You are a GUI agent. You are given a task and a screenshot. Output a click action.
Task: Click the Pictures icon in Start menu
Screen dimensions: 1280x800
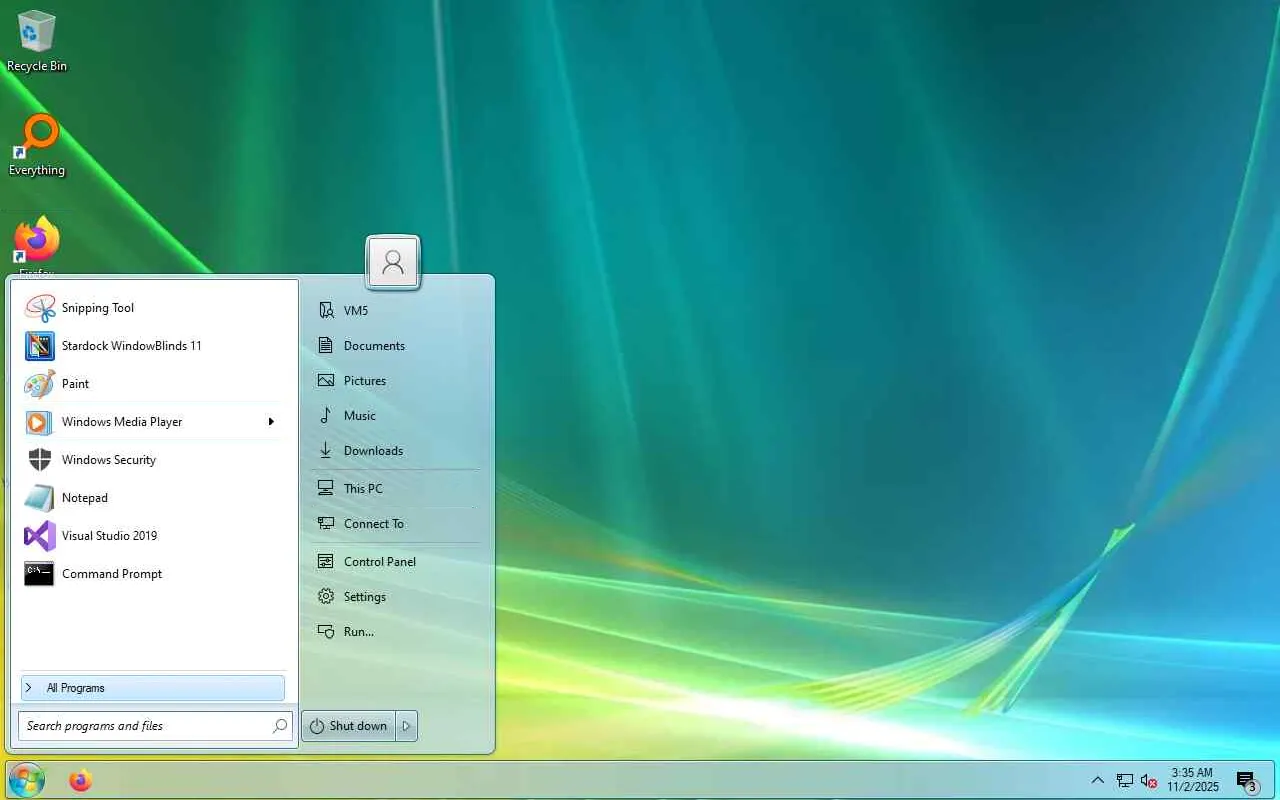(x=325, y=381)
